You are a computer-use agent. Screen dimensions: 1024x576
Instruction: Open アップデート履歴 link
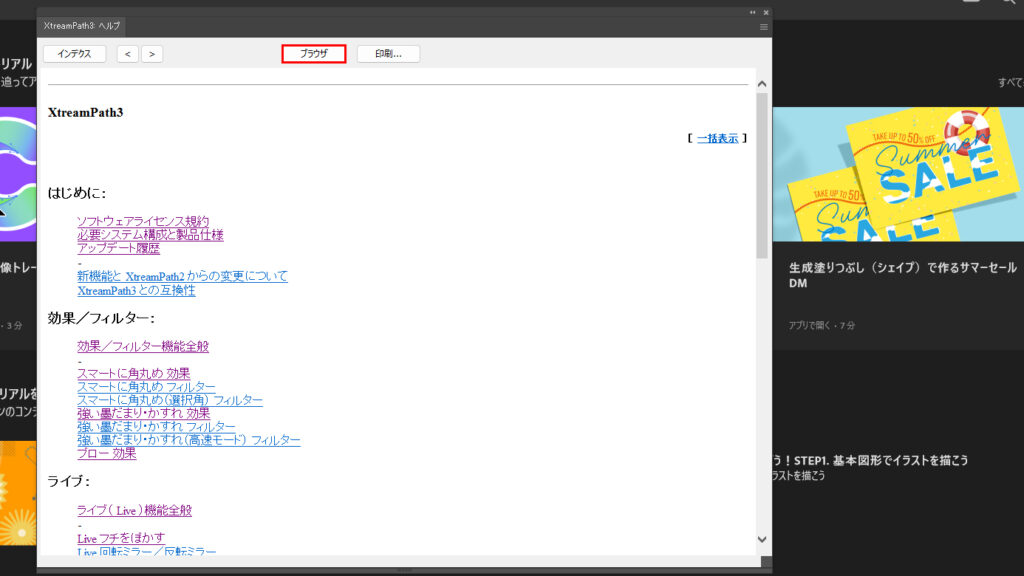118,248
